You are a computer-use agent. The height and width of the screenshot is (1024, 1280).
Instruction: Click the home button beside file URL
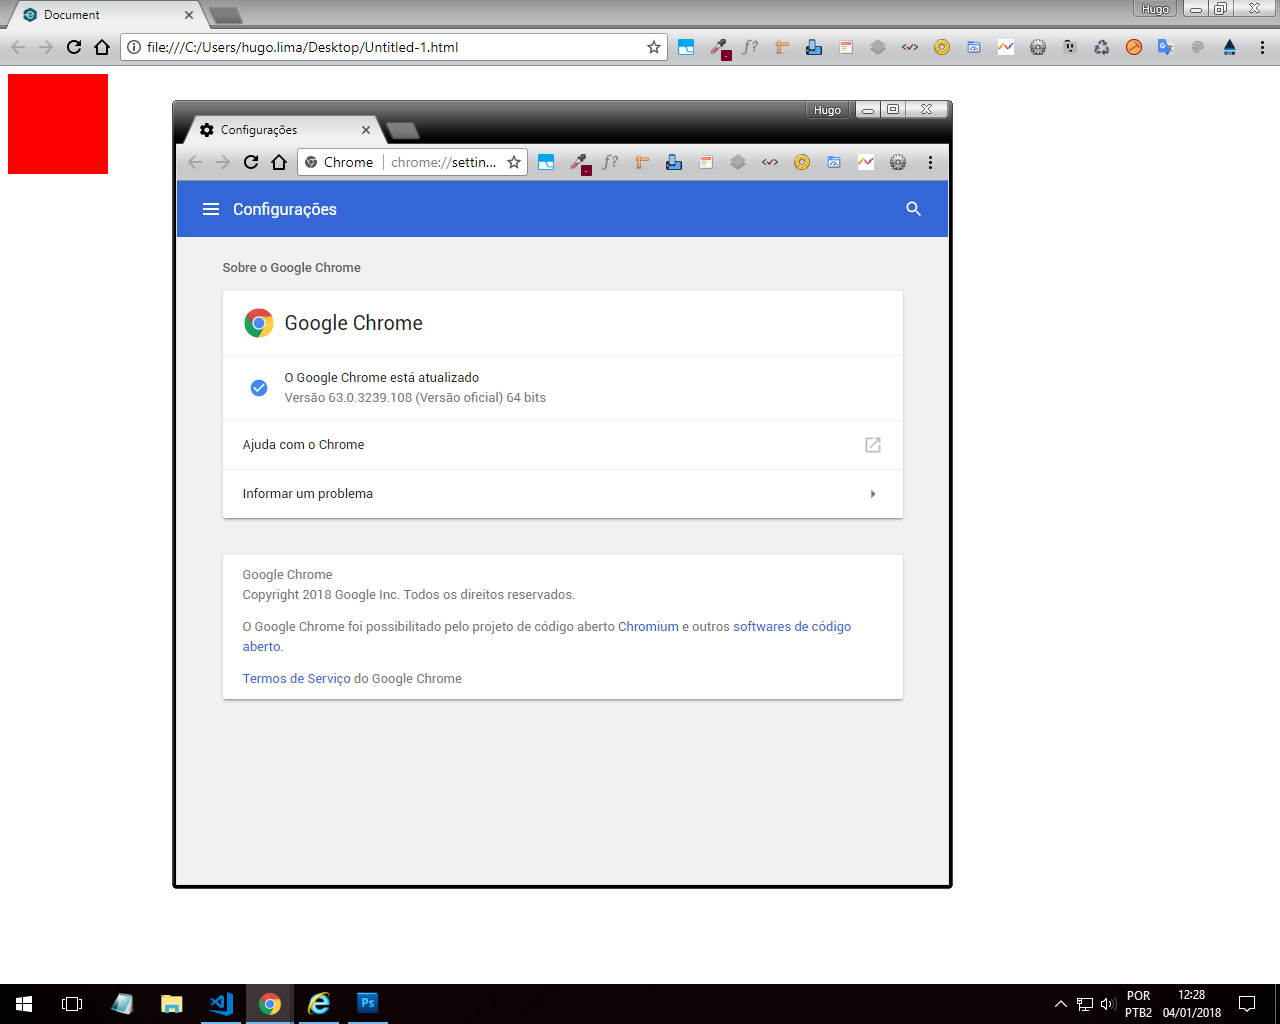[102, 47]
